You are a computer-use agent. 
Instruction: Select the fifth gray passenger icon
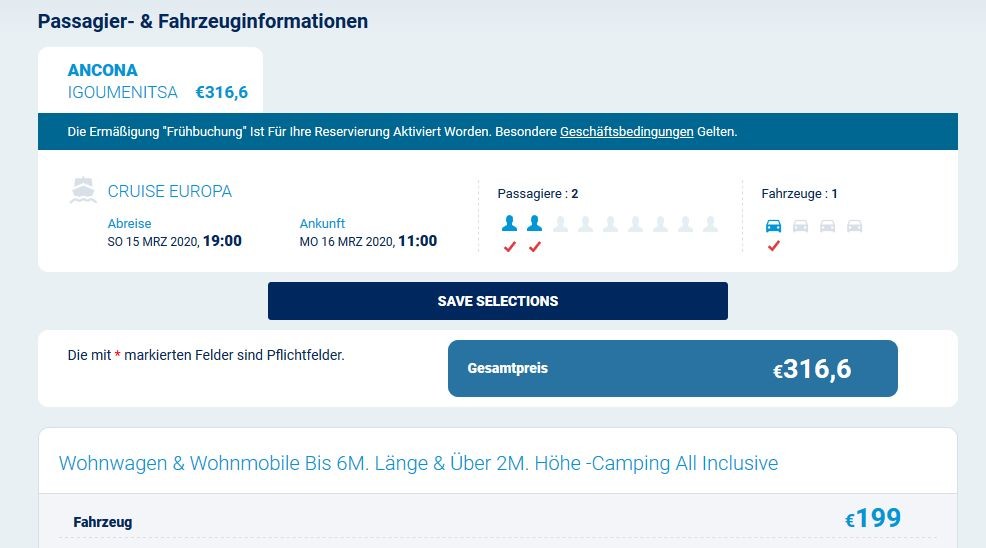point(660,224)
